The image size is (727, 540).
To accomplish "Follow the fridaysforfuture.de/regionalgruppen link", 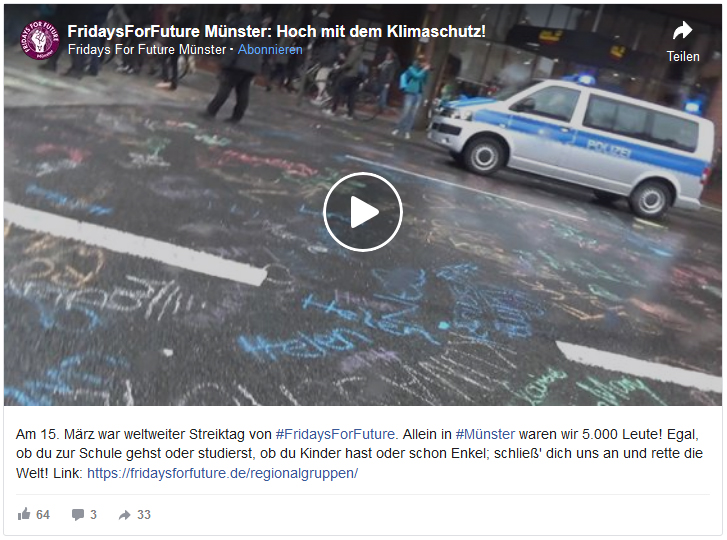I will pos(223,473).
